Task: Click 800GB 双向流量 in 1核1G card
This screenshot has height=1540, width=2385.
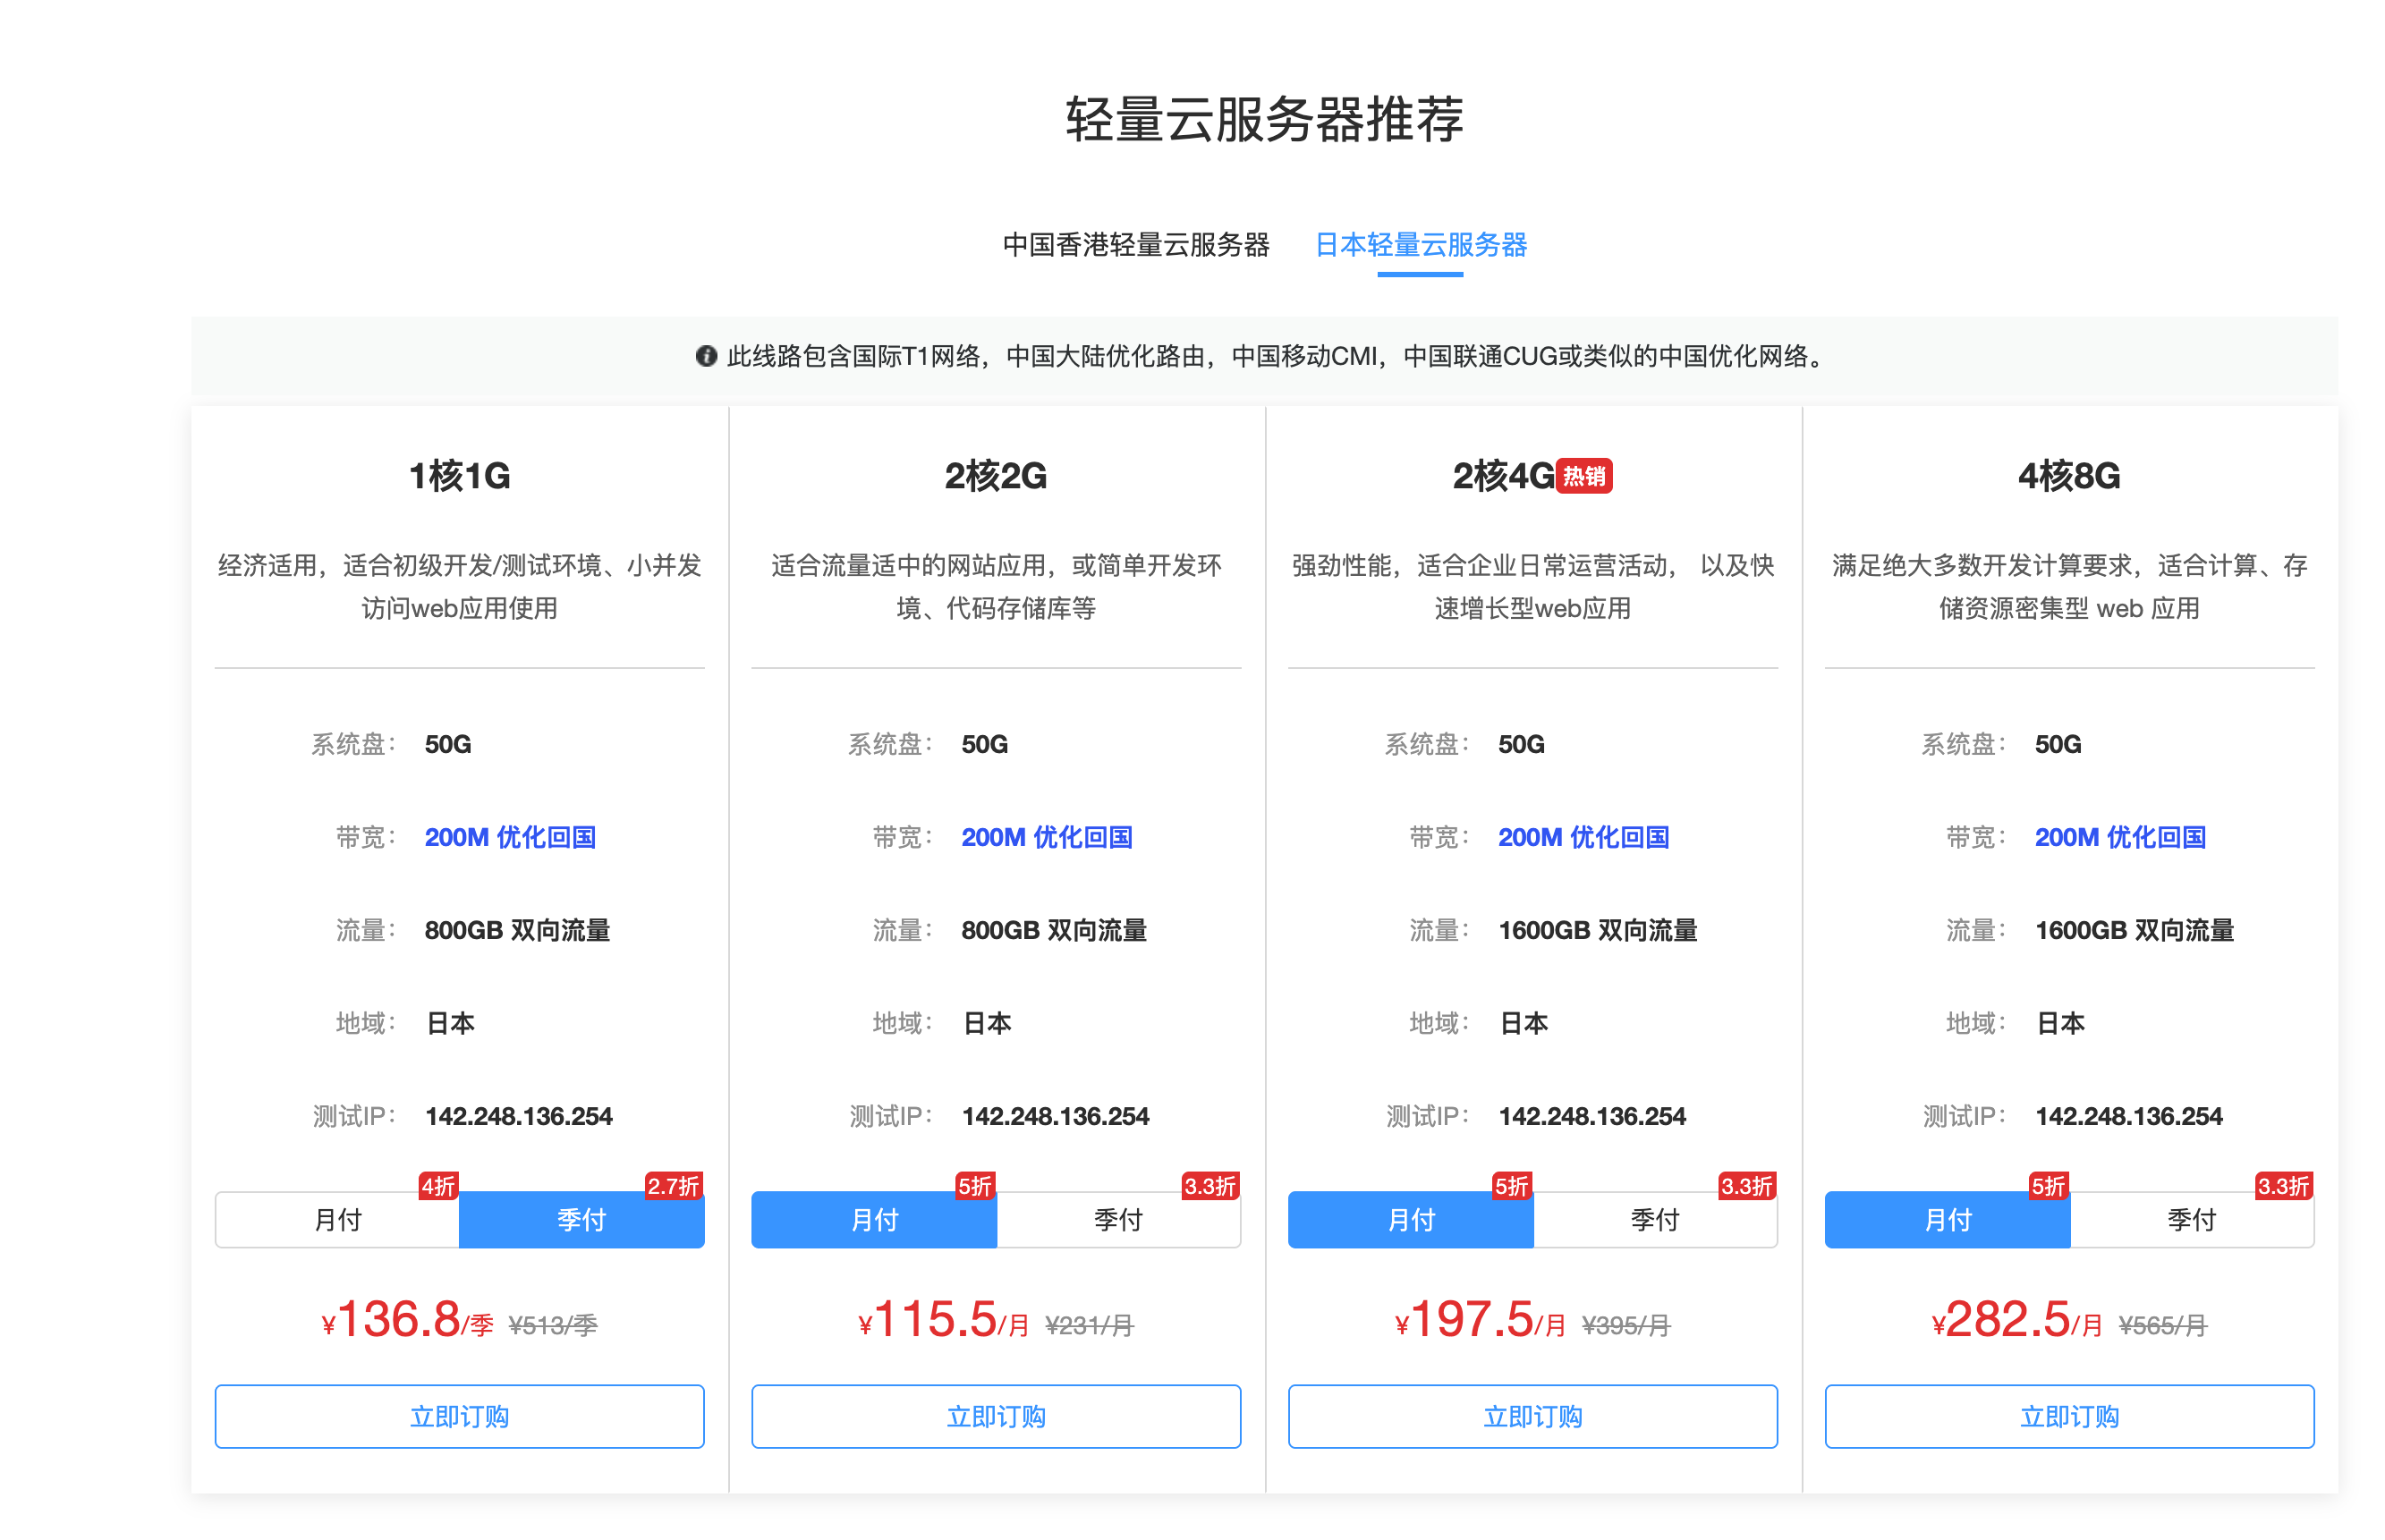Action: [517, 930]
